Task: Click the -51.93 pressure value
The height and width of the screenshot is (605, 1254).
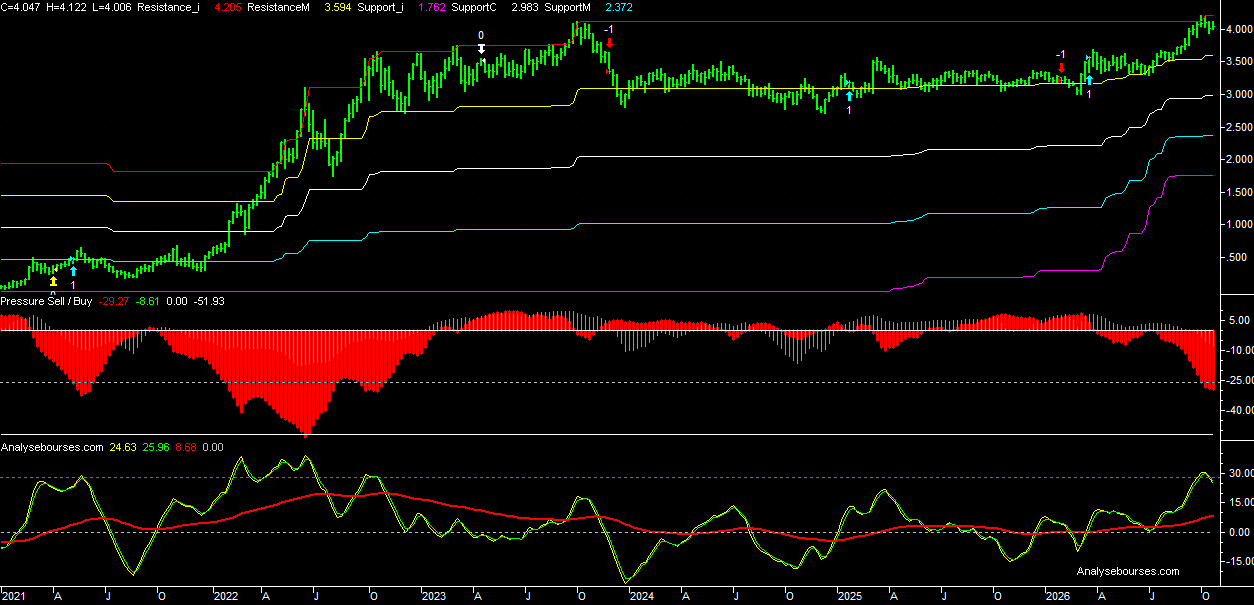Action: point(209,301)
